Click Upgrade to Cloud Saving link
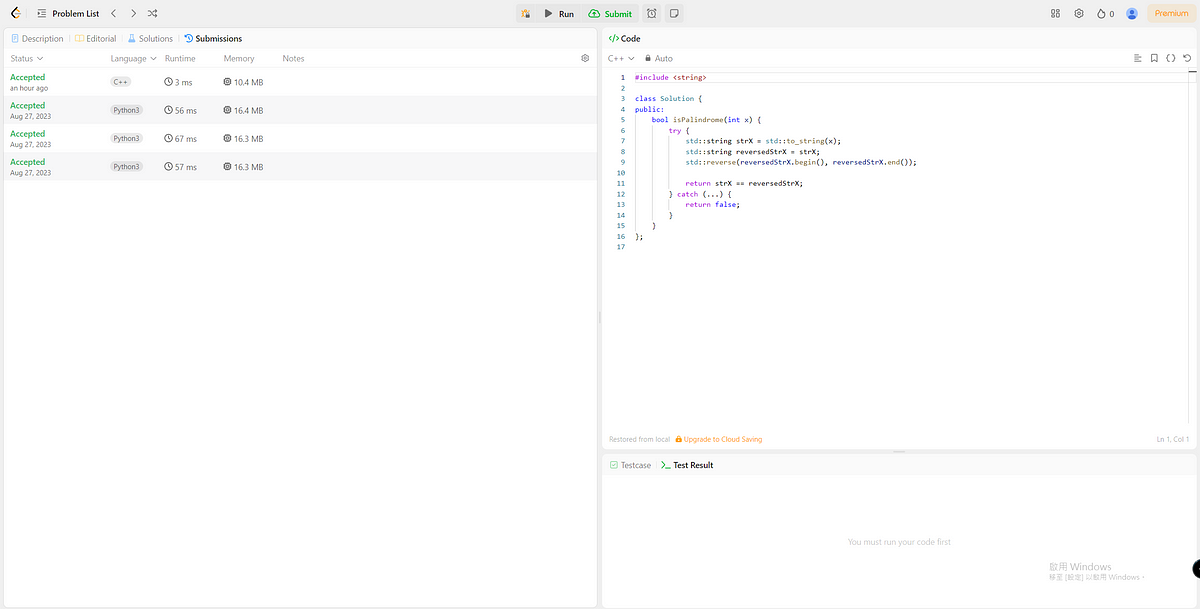Screen dimensions: 1200x609 pos(718,440)
